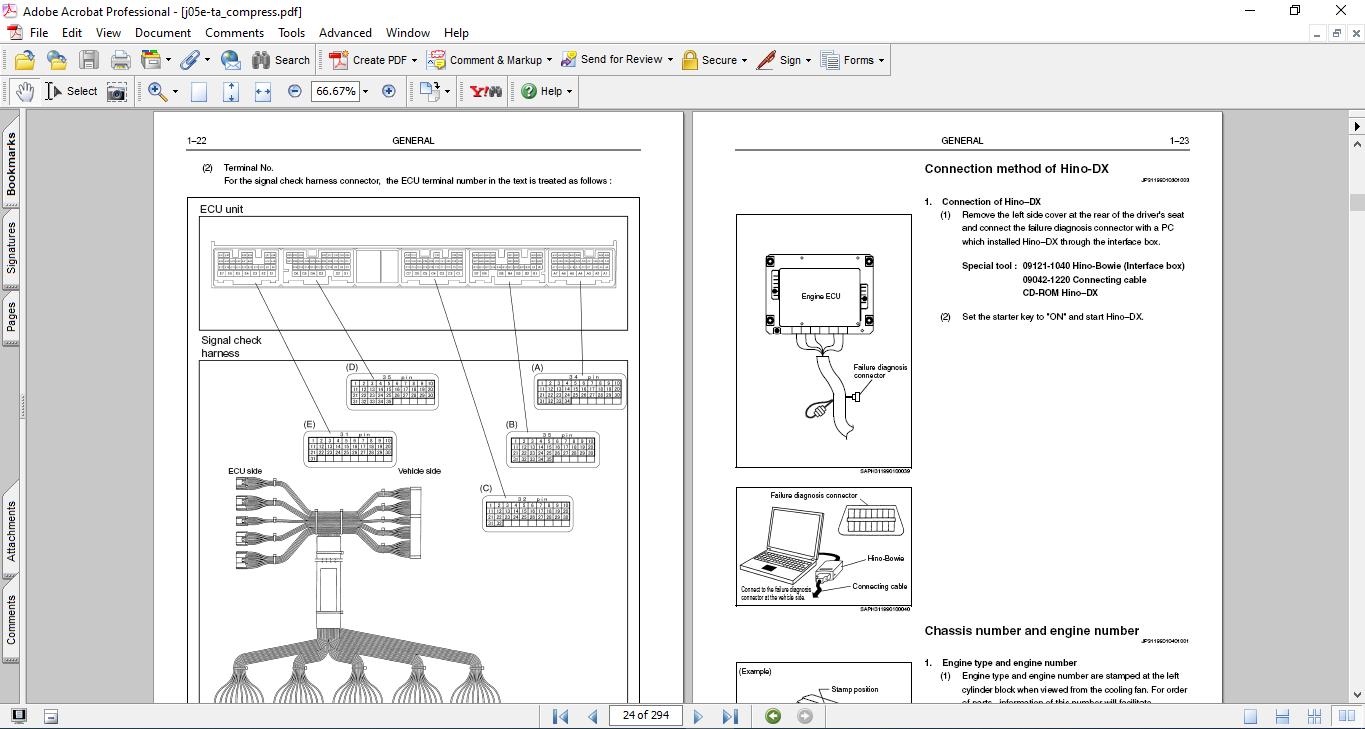Image resolution: width=1365 pixels, height=729 pixels.
Task: Click the Zoom Out minus button
Action: click(x=294, y=91)
